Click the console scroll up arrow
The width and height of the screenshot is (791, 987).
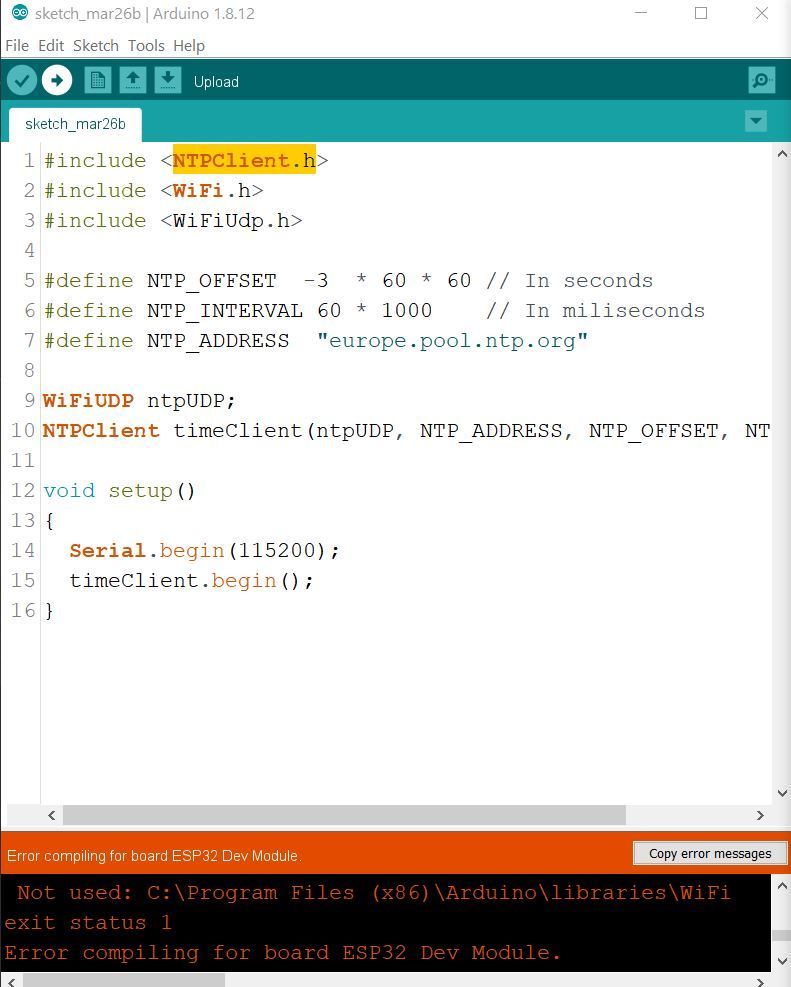pos(782,886)
